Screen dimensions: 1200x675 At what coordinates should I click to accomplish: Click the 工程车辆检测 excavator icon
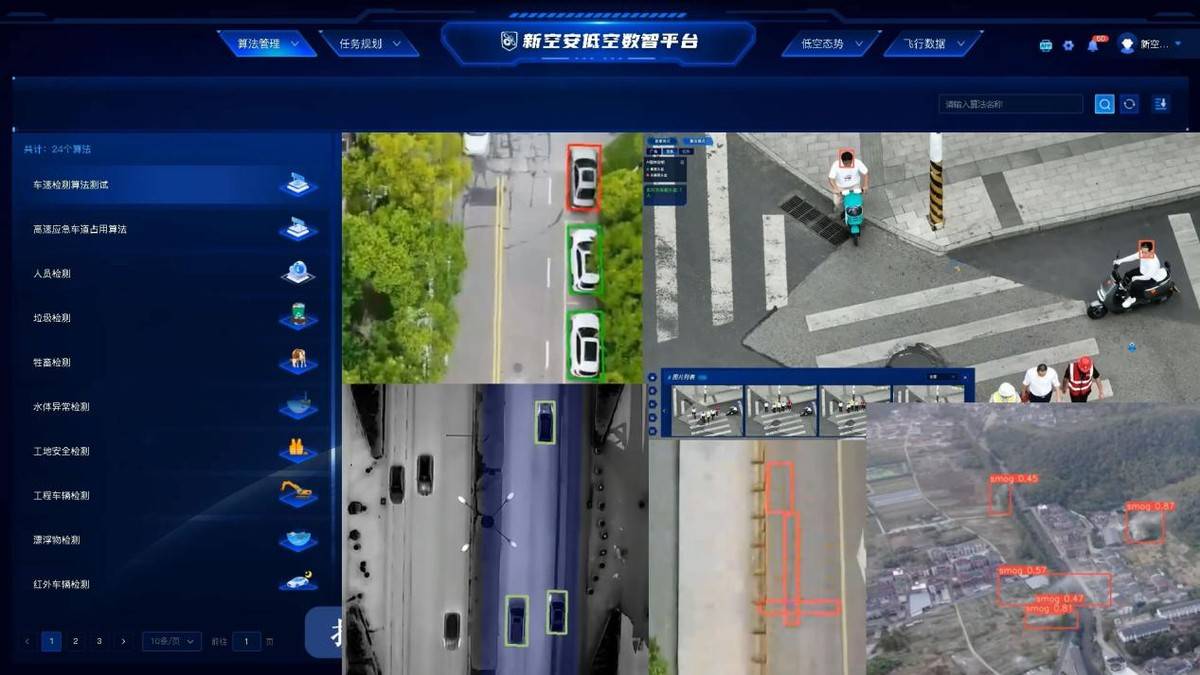pos(298,495)
